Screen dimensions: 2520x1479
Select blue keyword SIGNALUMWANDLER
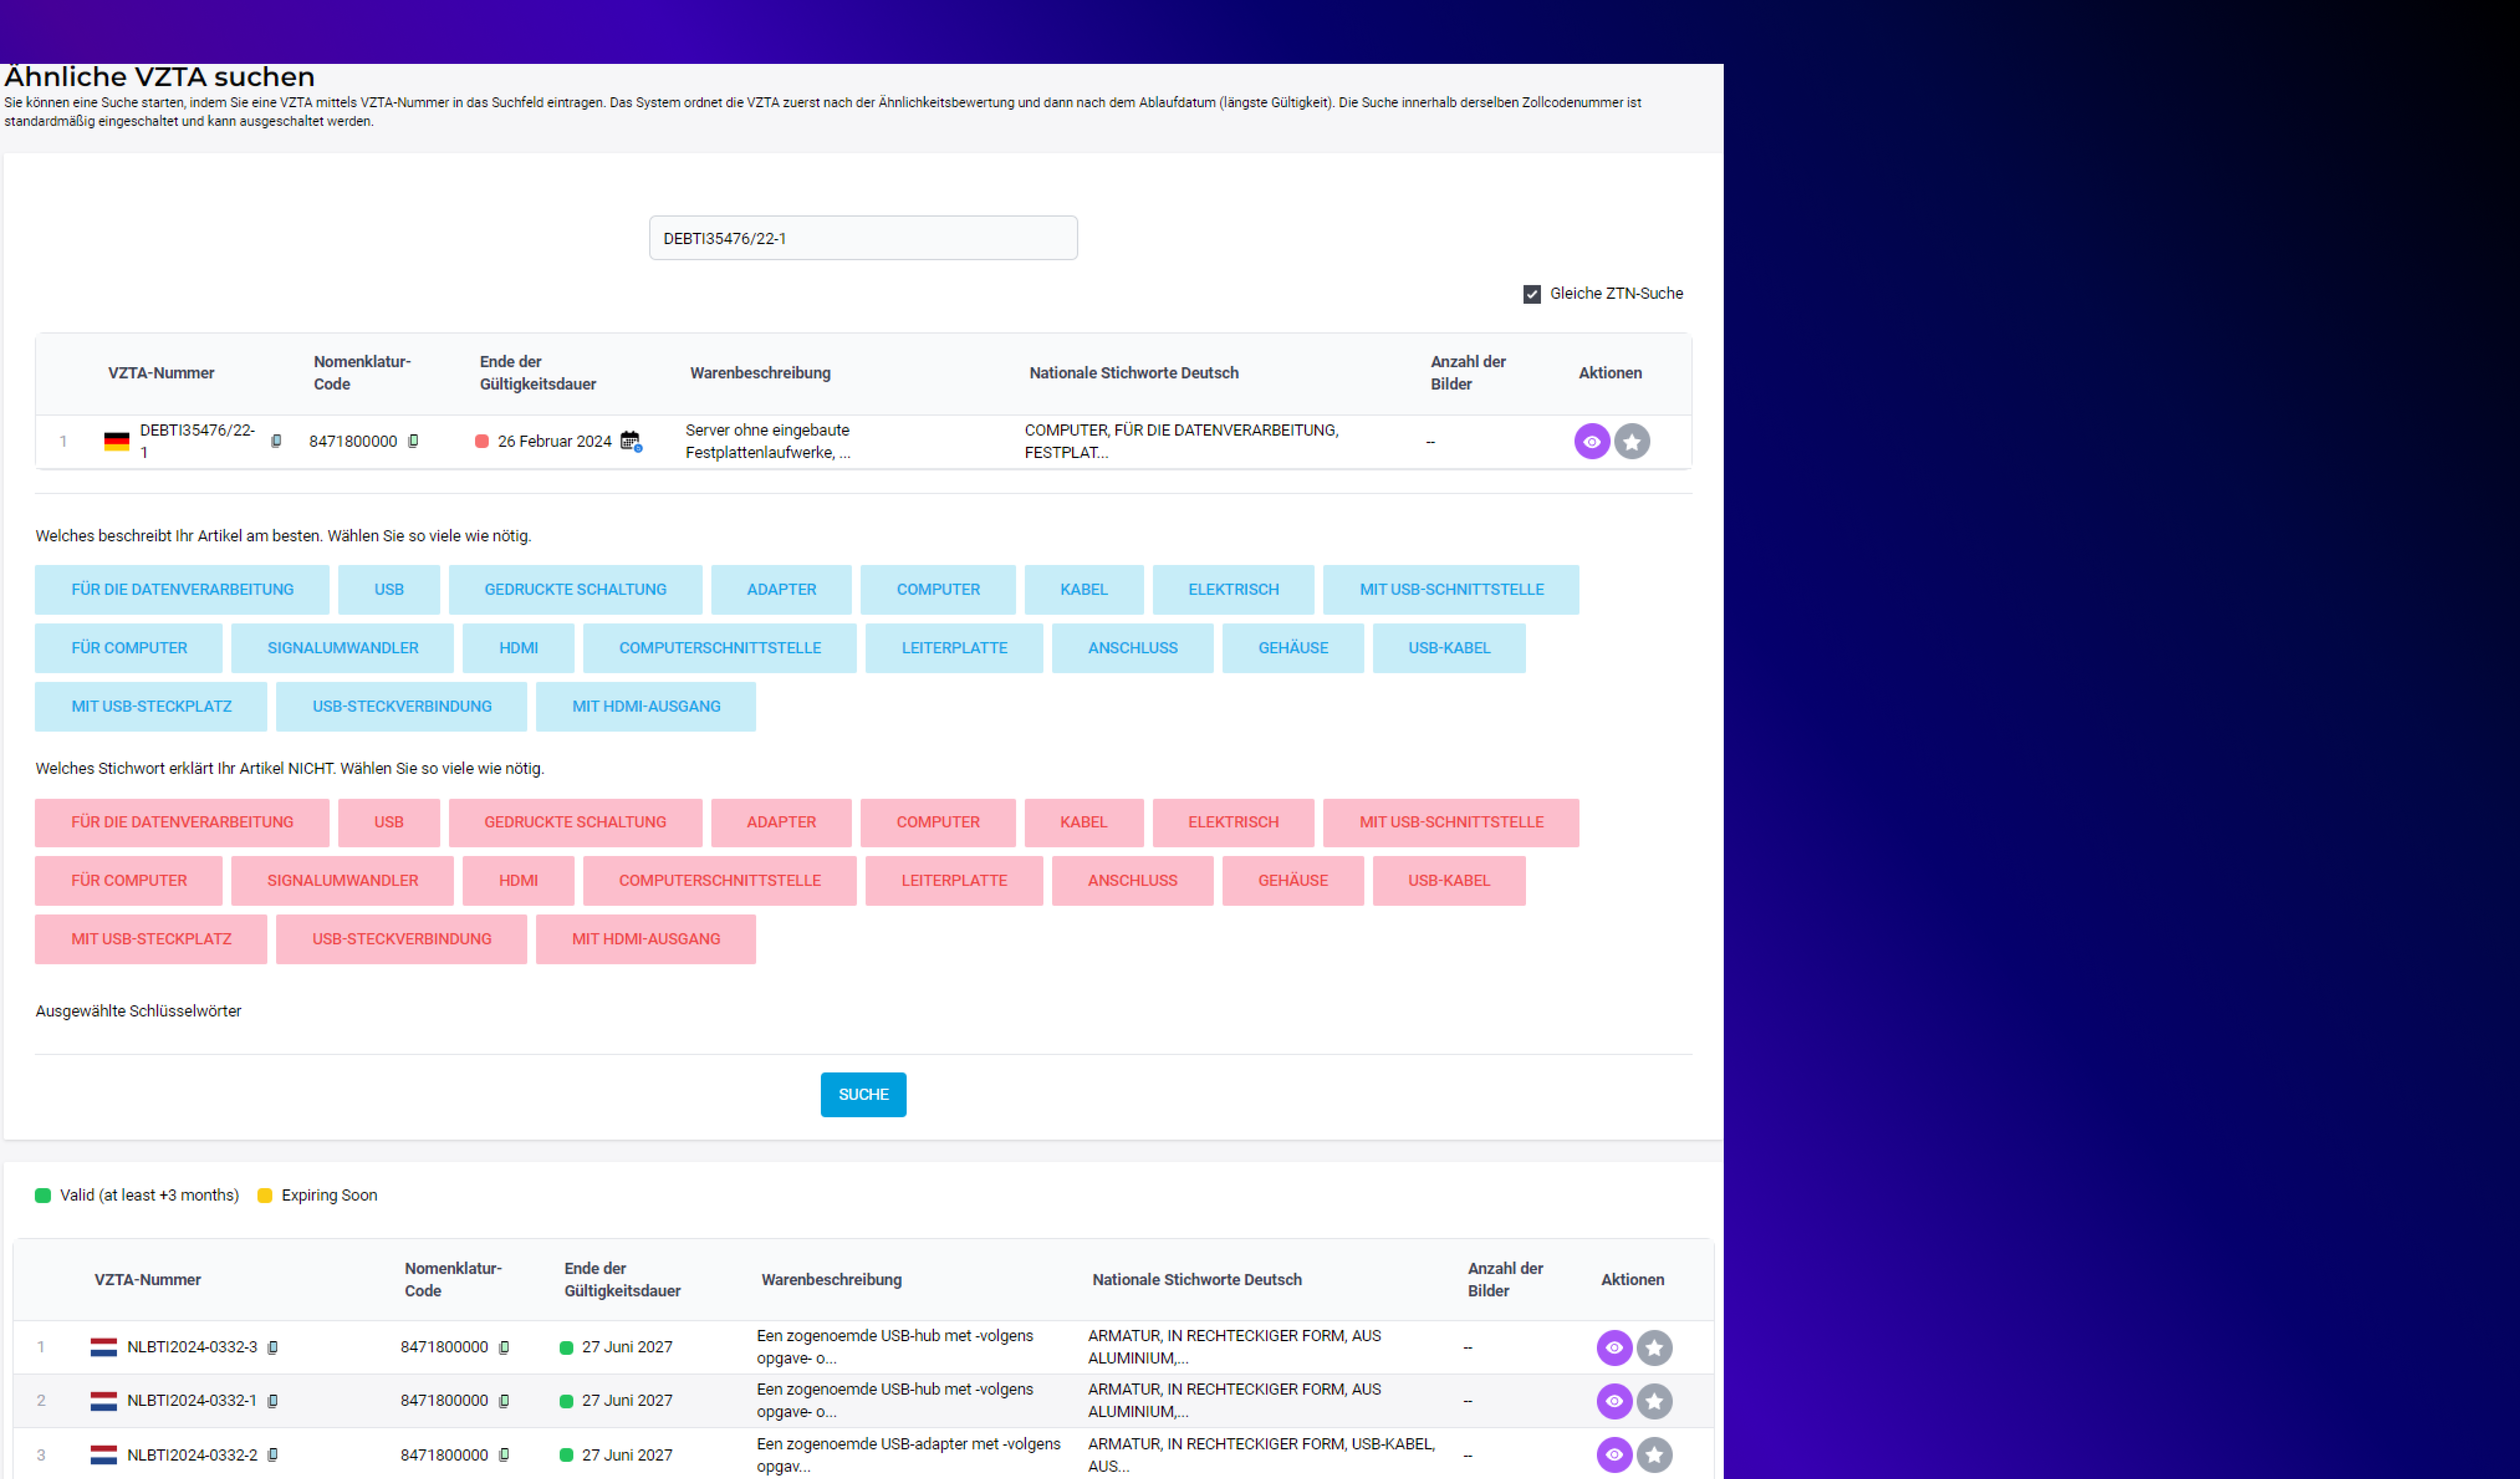pos(342,648)
